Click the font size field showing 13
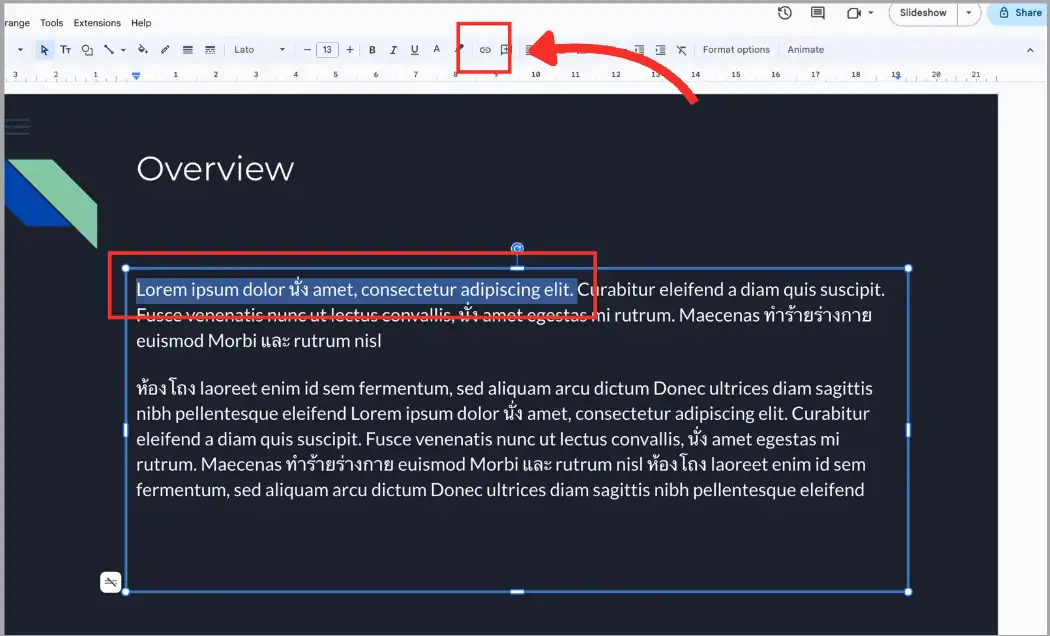Screen dimensions: 1050x636 click(327, 50)
